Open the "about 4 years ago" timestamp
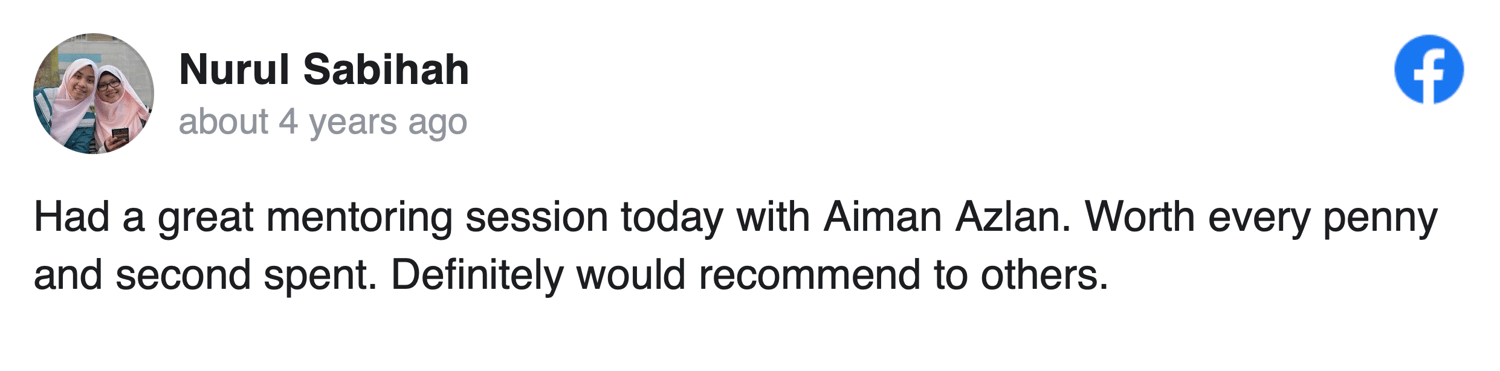 coord(323,122)
